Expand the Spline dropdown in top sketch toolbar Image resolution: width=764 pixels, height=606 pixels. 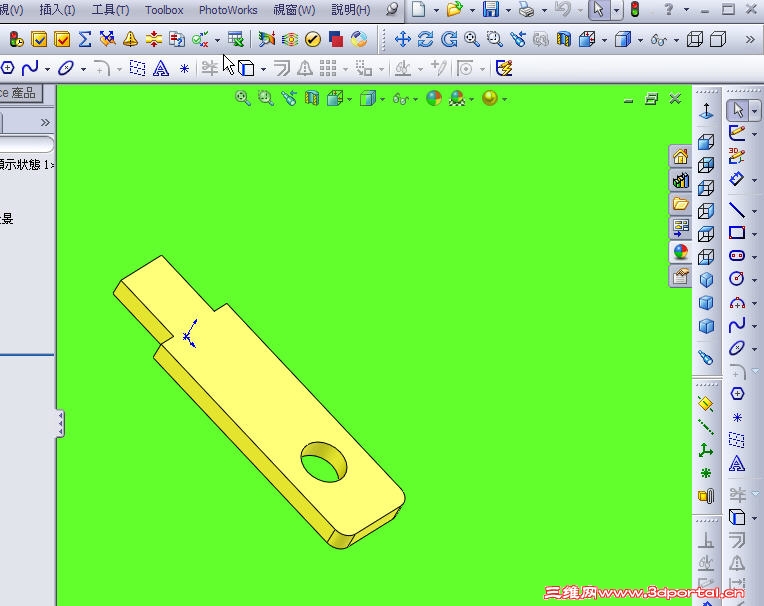click(x=47, y=69)
